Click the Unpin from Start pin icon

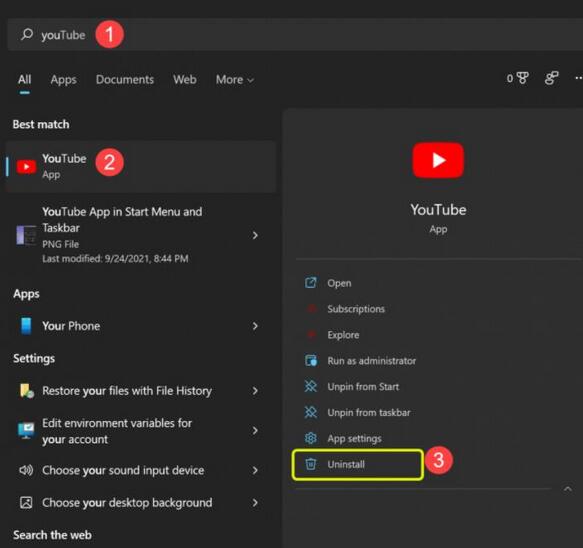tap(310, 386)
